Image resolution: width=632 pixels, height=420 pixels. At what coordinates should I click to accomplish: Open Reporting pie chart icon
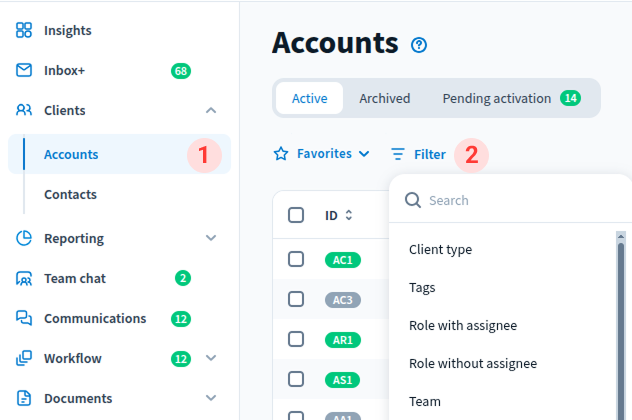tap(24, 238)
